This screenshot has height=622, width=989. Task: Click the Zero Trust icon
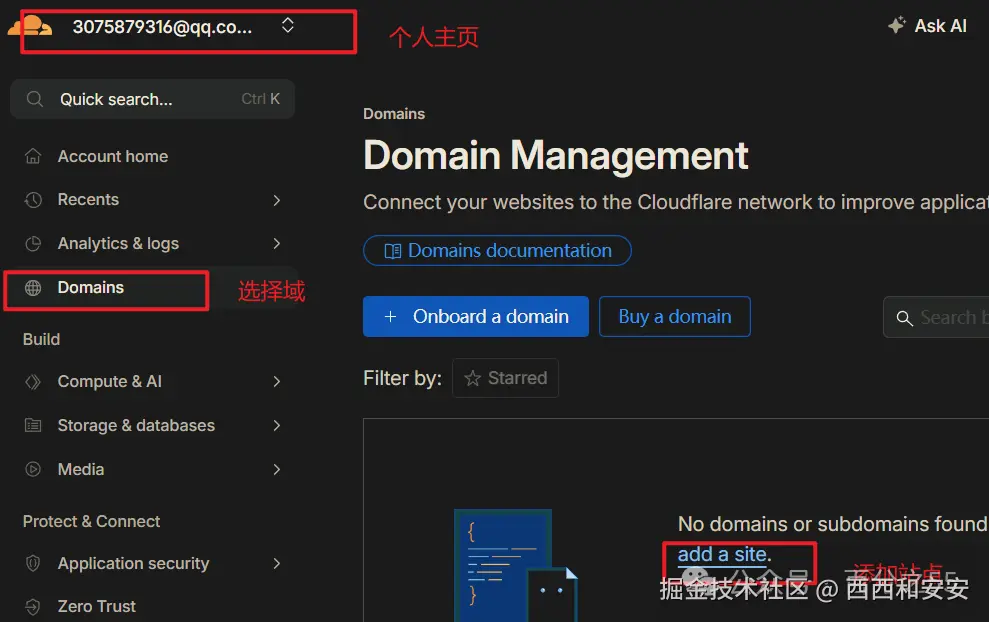33,607
